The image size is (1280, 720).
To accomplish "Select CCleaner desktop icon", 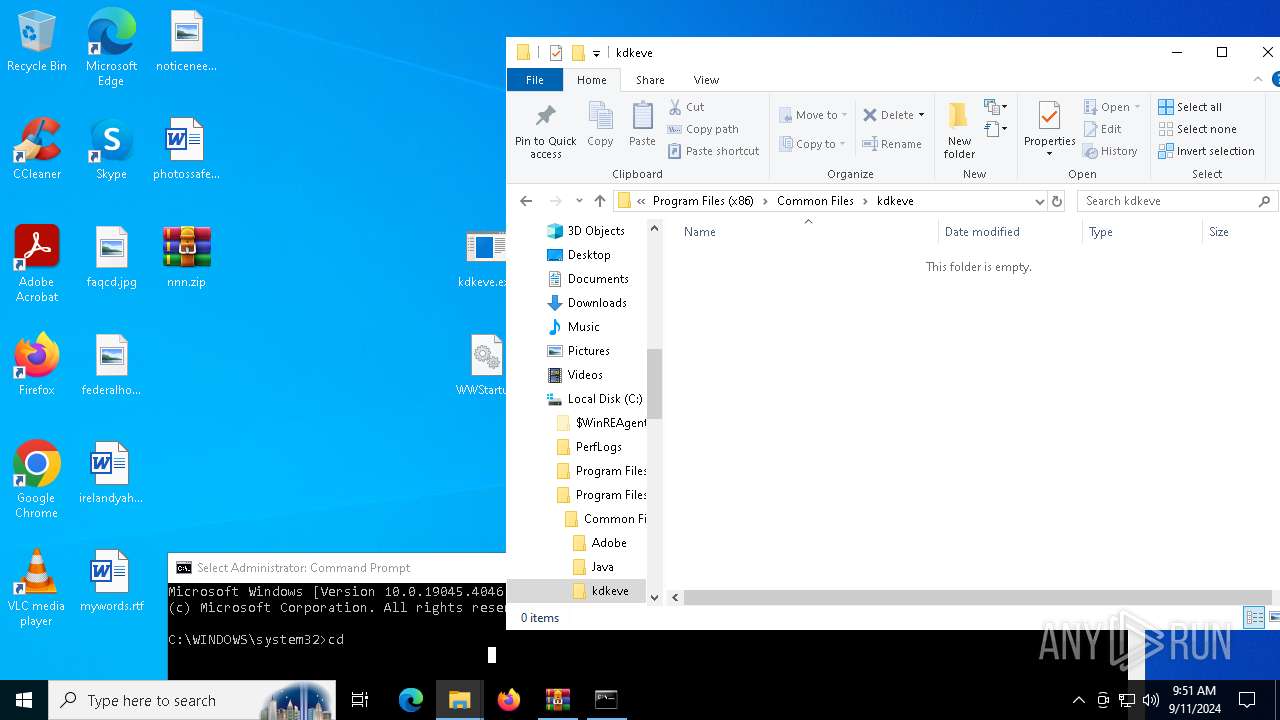I will (x=37, y=148).
